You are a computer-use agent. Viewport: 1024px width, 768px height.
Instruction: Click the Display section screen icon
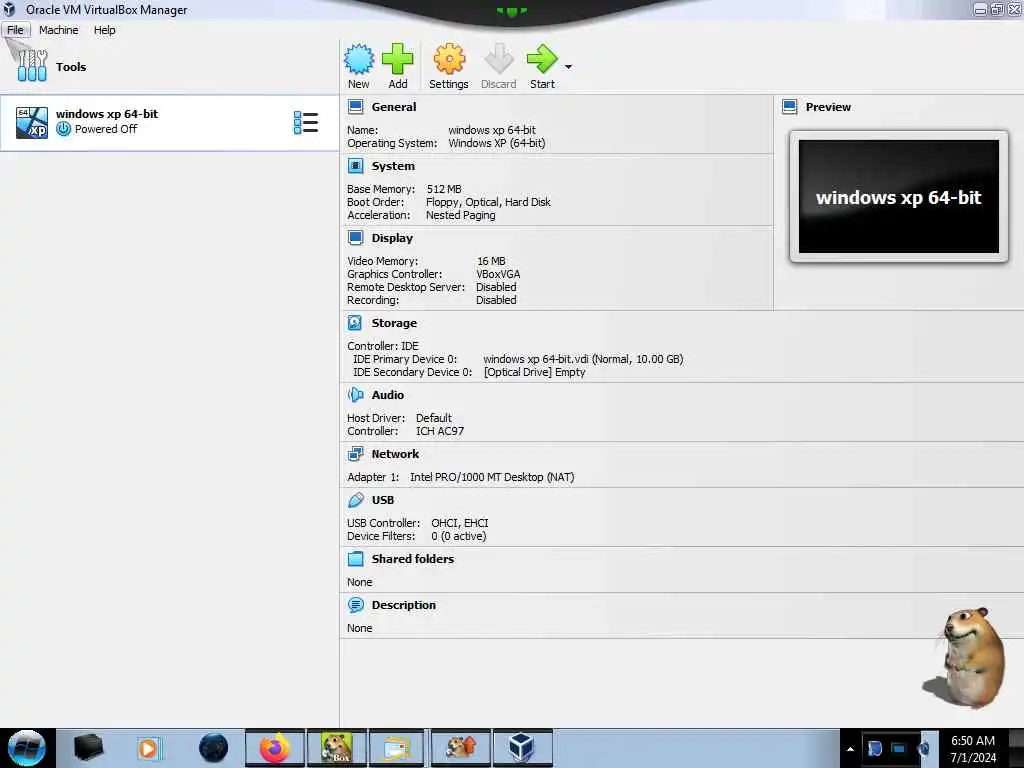(x=356, y=238)
